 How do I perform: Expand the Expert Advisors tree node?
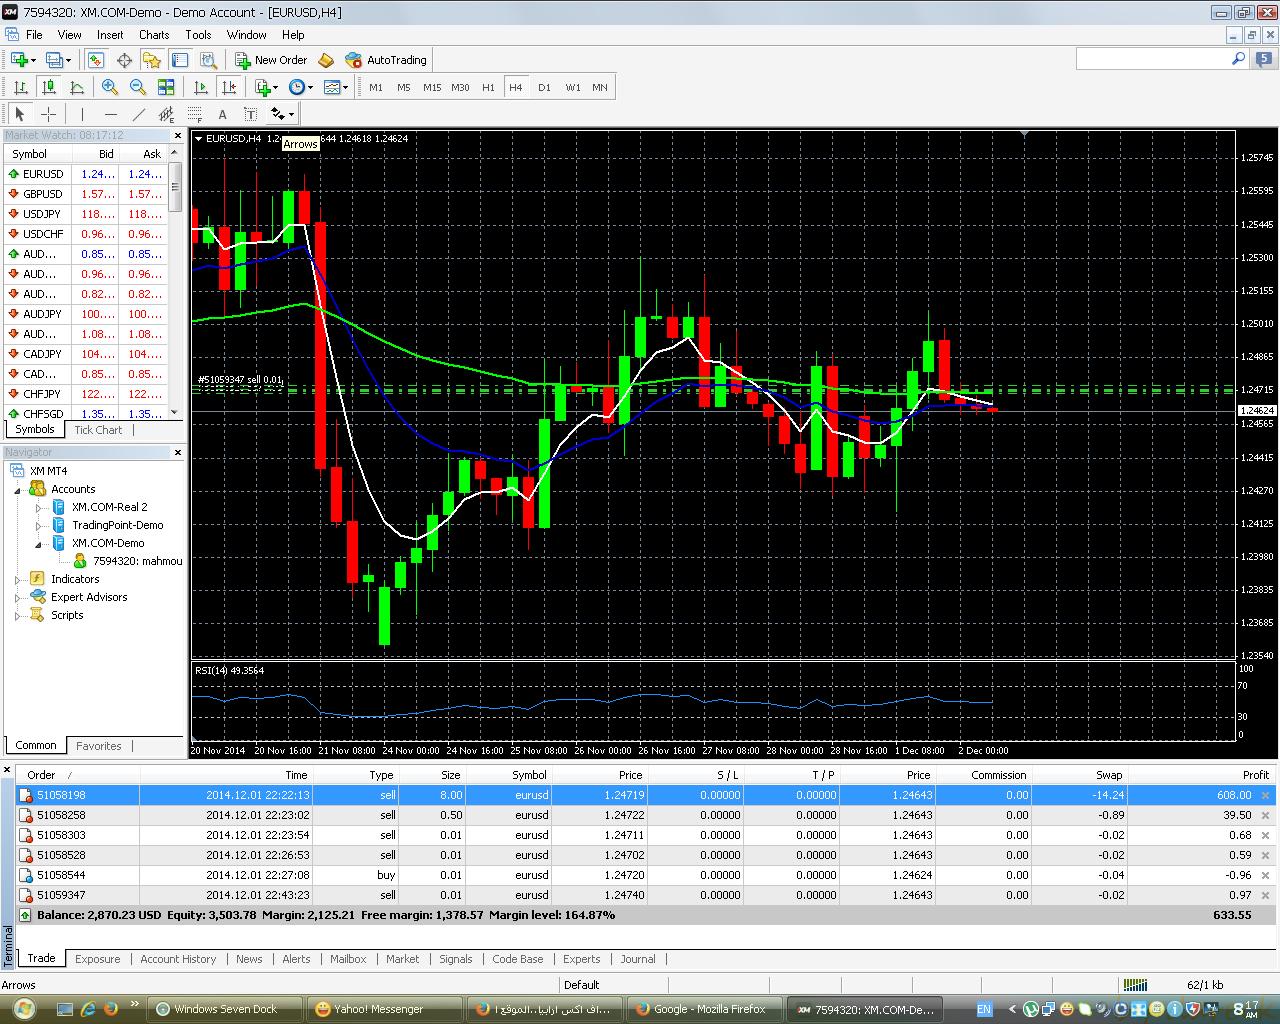point(18,597)
